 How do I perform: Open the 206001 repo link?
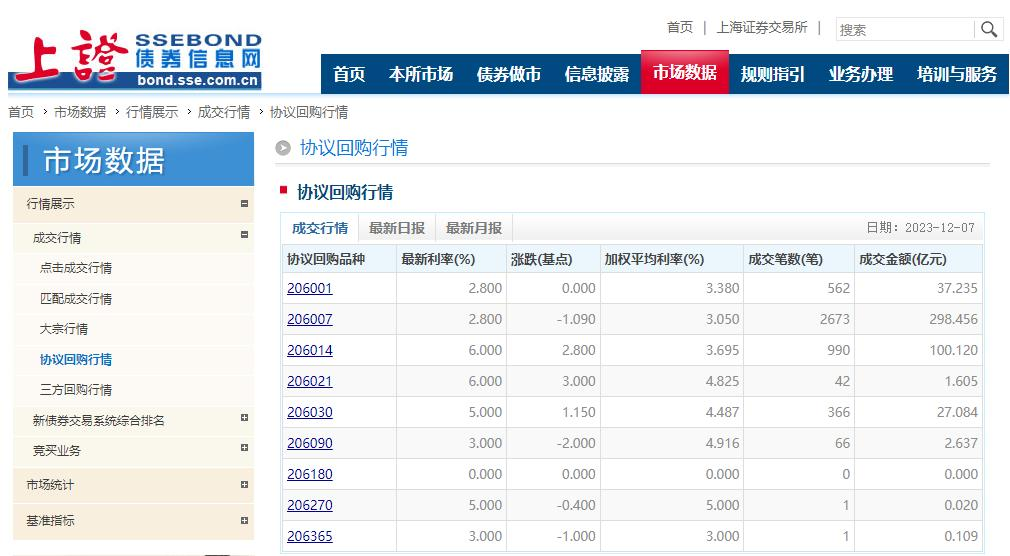click(310, 288)
